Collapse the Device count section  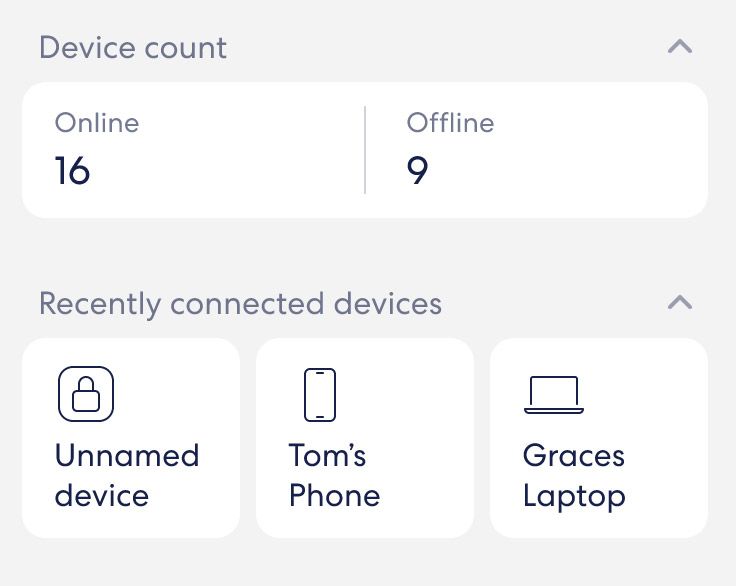tap(680, 47)
